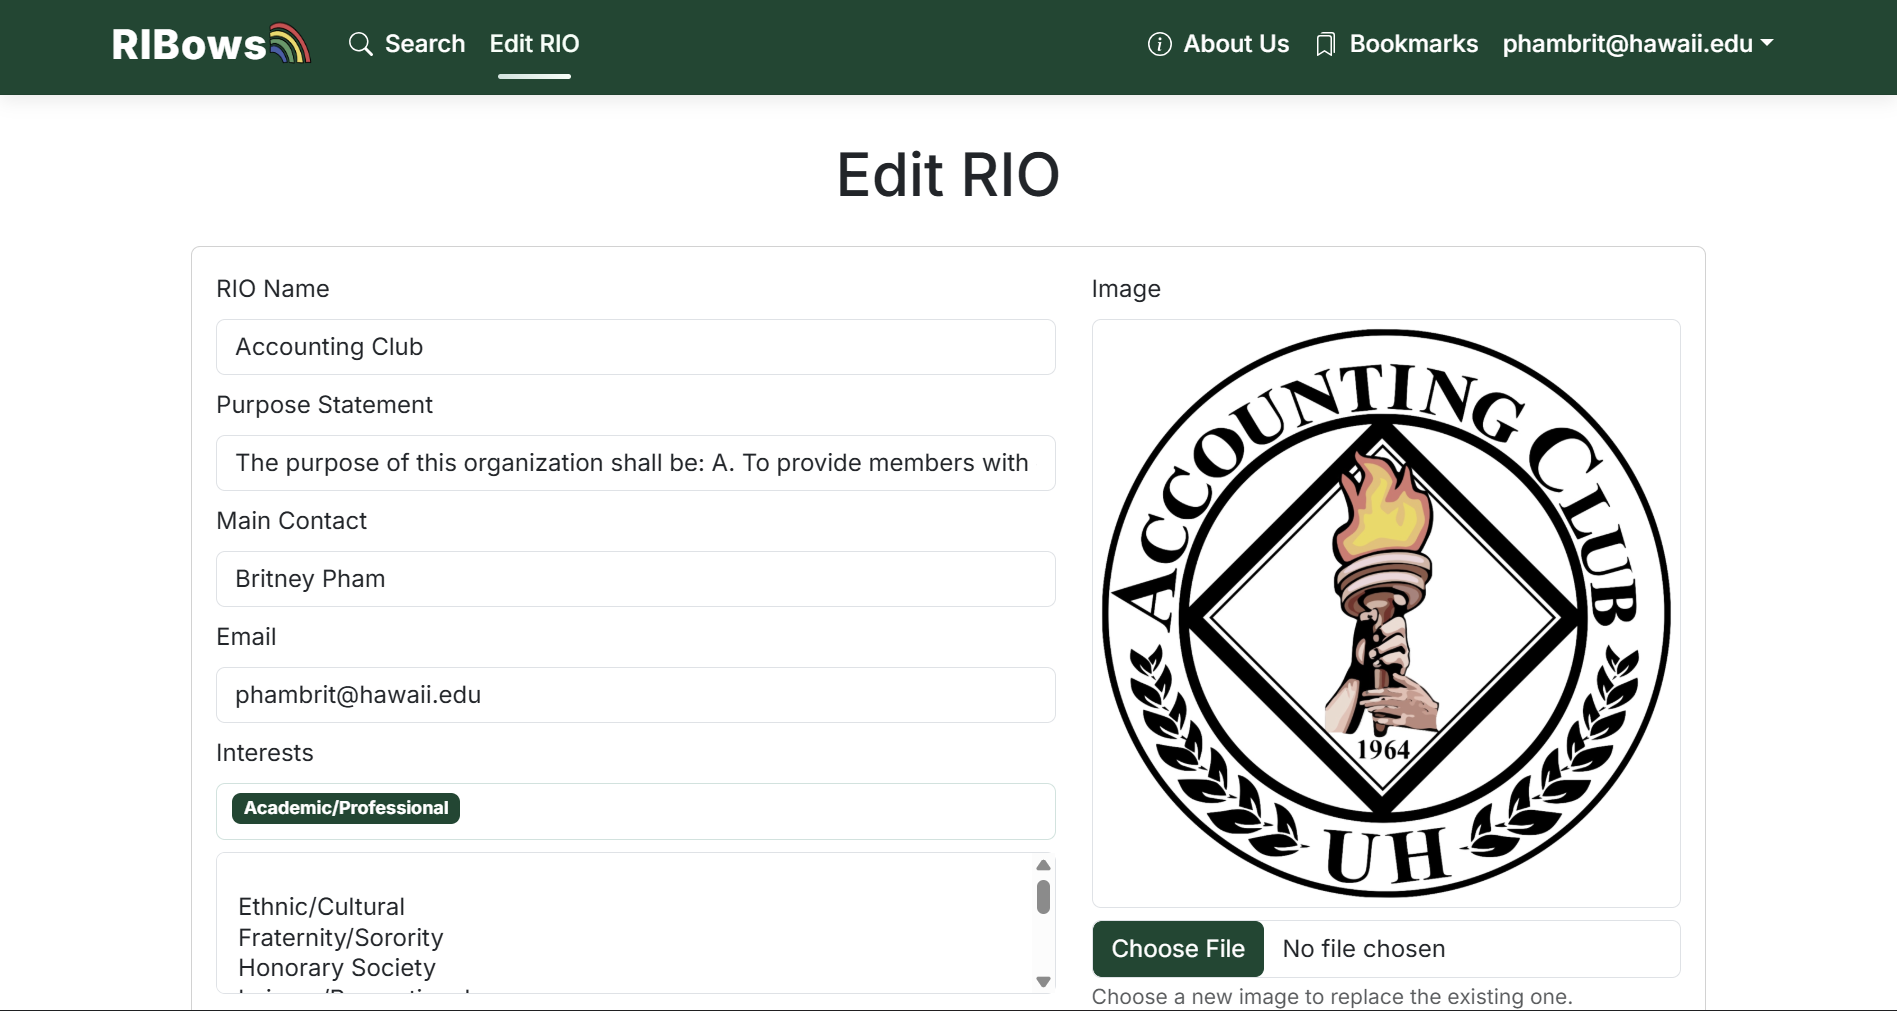This screenshot has height=1011, width=1897.
Task: Focus the Main Contact field
Action: point(635,579)
